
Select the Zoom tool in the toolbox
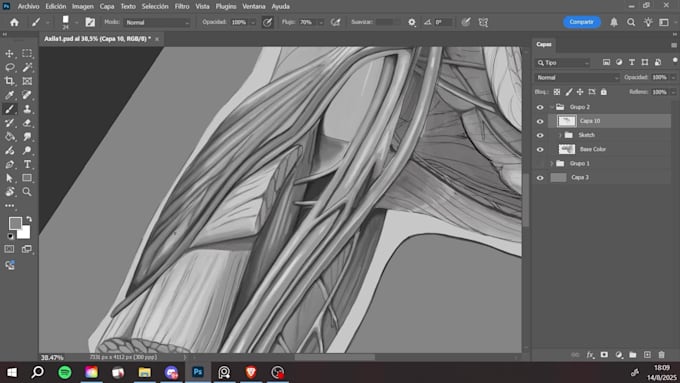point(27,192)
